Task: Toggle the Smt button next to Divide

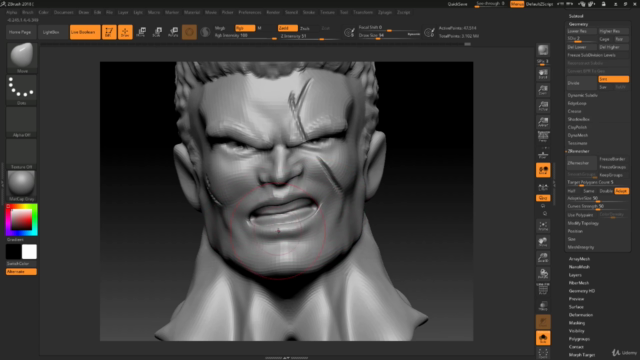Action: point(613,79)
